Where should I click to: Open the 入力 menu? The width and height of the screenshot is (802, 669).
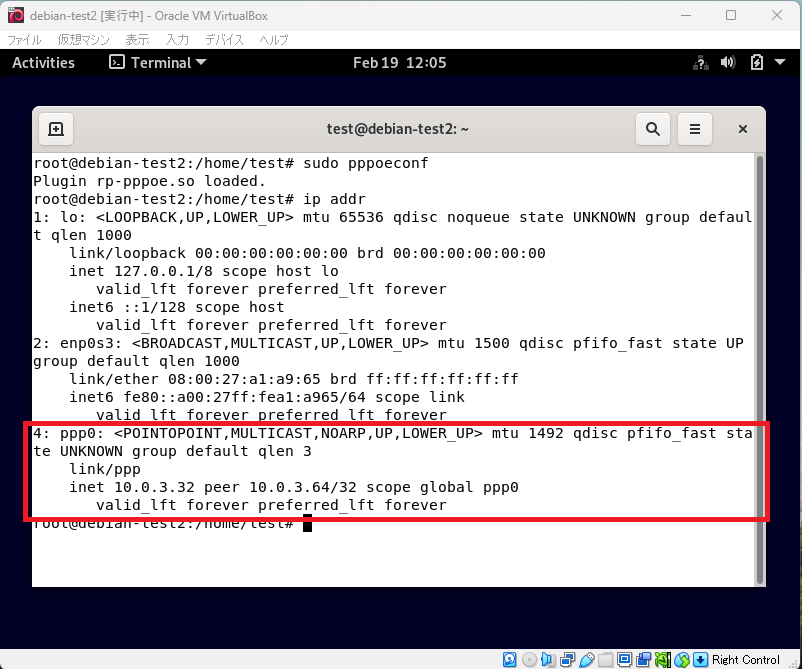[x=177, y=39]
